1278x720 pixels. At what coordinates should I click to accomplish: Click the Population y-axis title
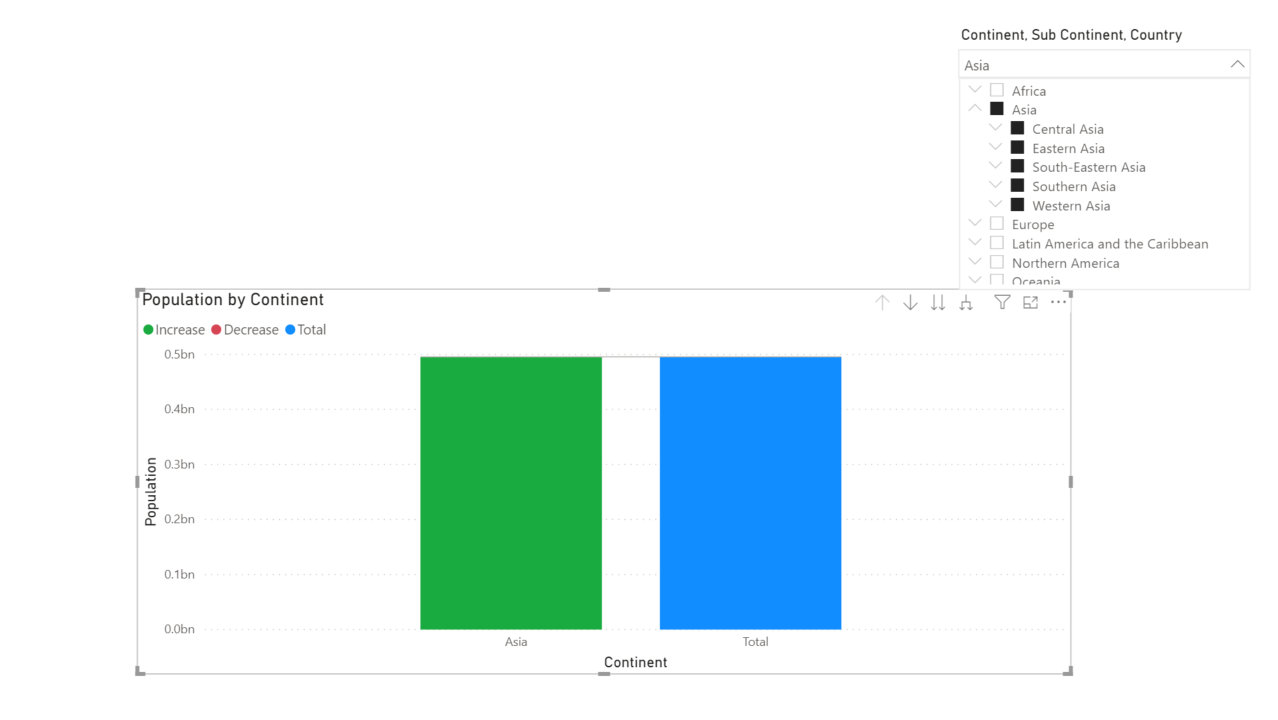tap(151, 492)
